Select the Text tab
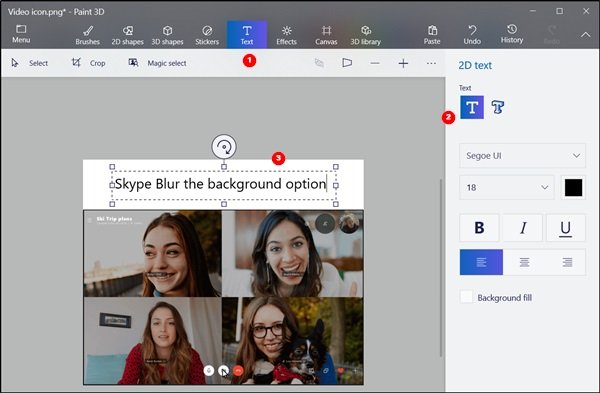Viewport: 600px width, 393px height. pyautogui.click(x=247, y=35)
